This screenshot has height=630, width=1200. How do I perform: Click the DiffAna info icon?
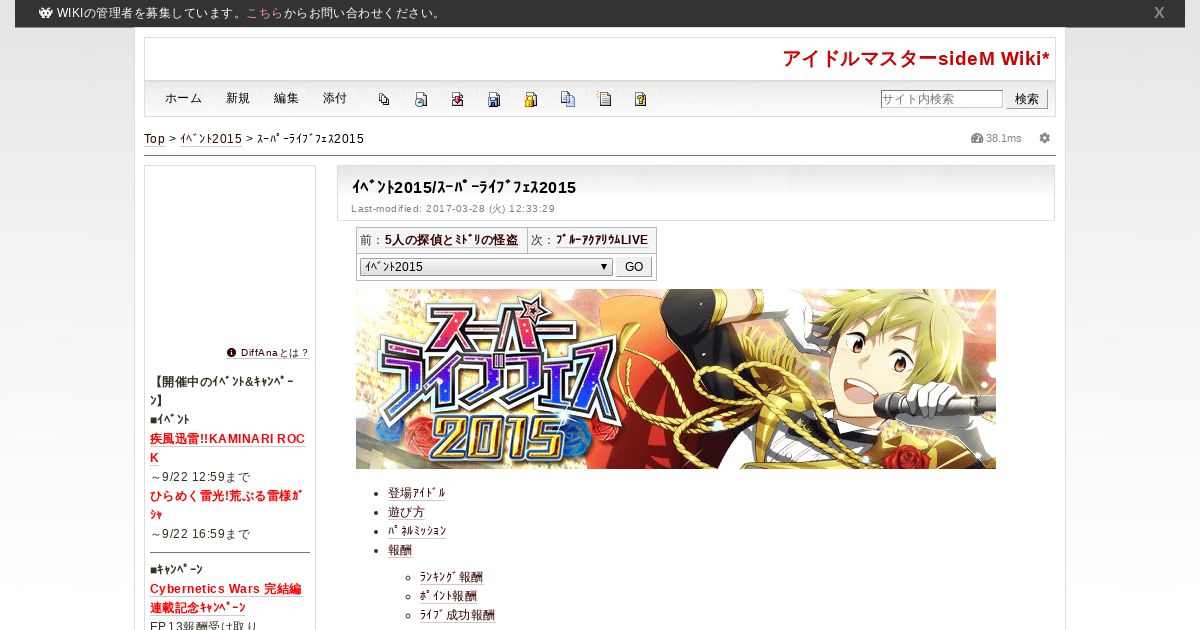(x=232, y=352)
